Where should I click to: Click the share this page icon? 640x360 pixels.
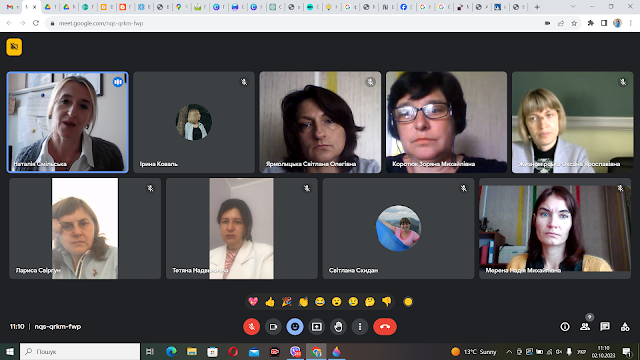pyautogui.click(x=561, y=23)
